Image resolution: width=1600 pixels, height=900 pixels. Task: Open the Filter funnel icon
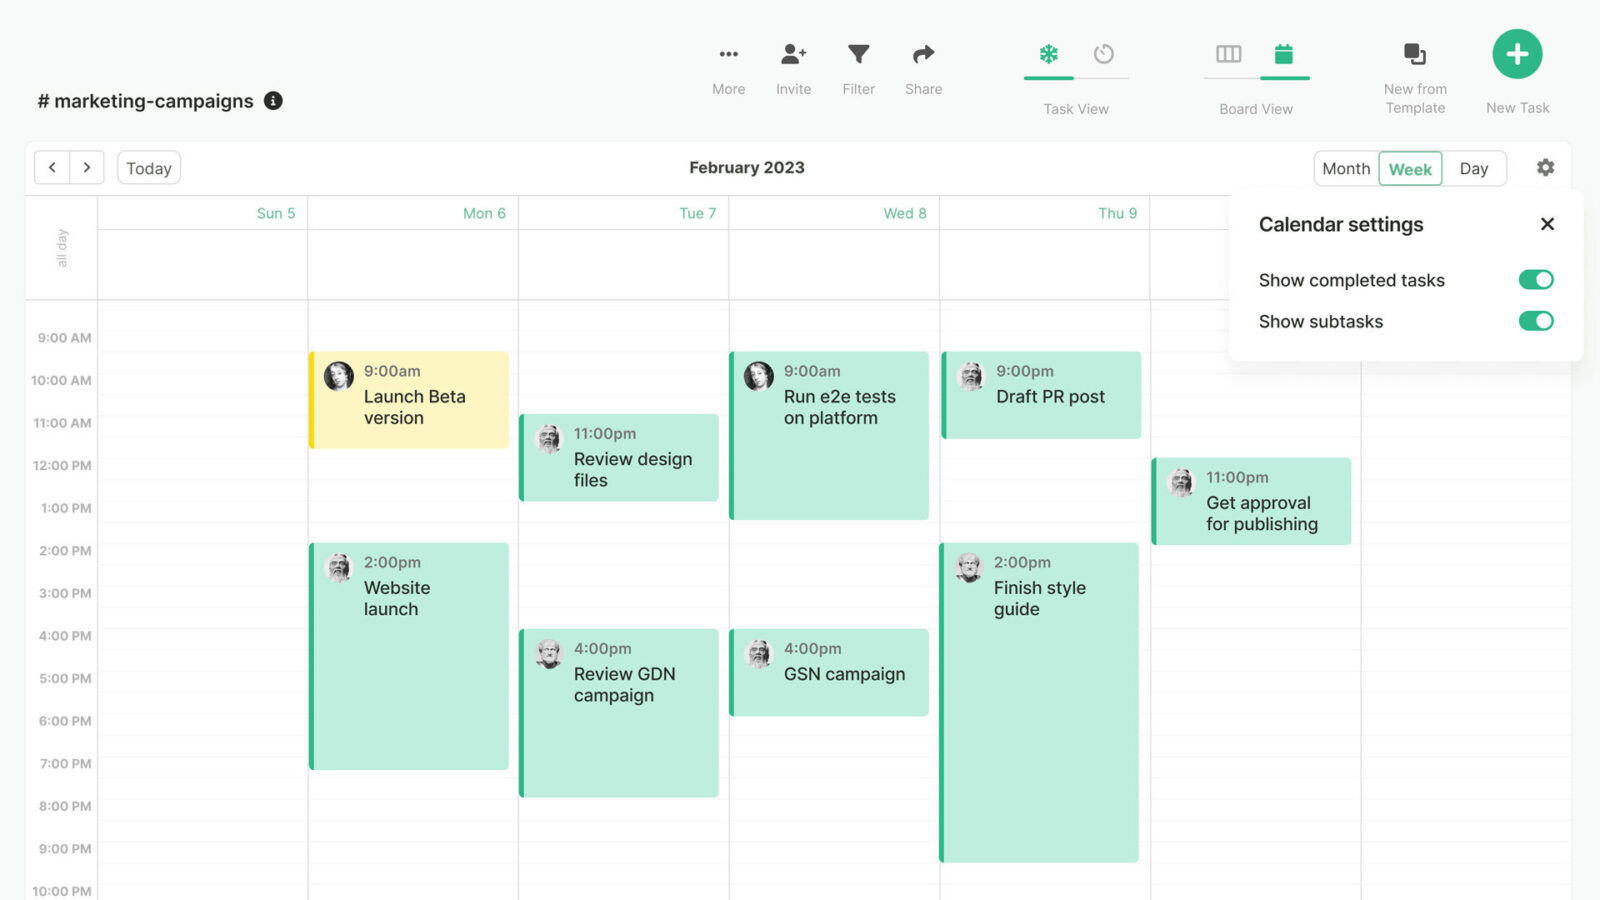(x=858, y=55)
